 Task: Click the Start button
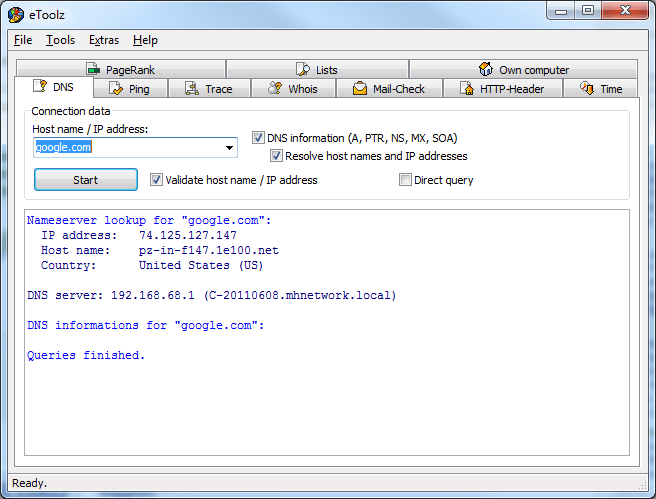click(86, 180)
